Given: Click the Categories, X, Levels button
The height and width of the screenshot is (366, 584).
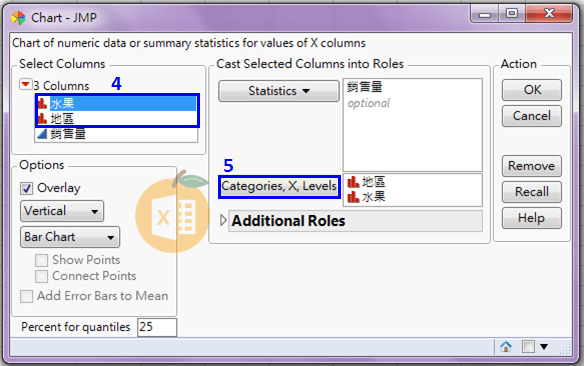Looking at the screenshot, I should click(x=279, y=187).
